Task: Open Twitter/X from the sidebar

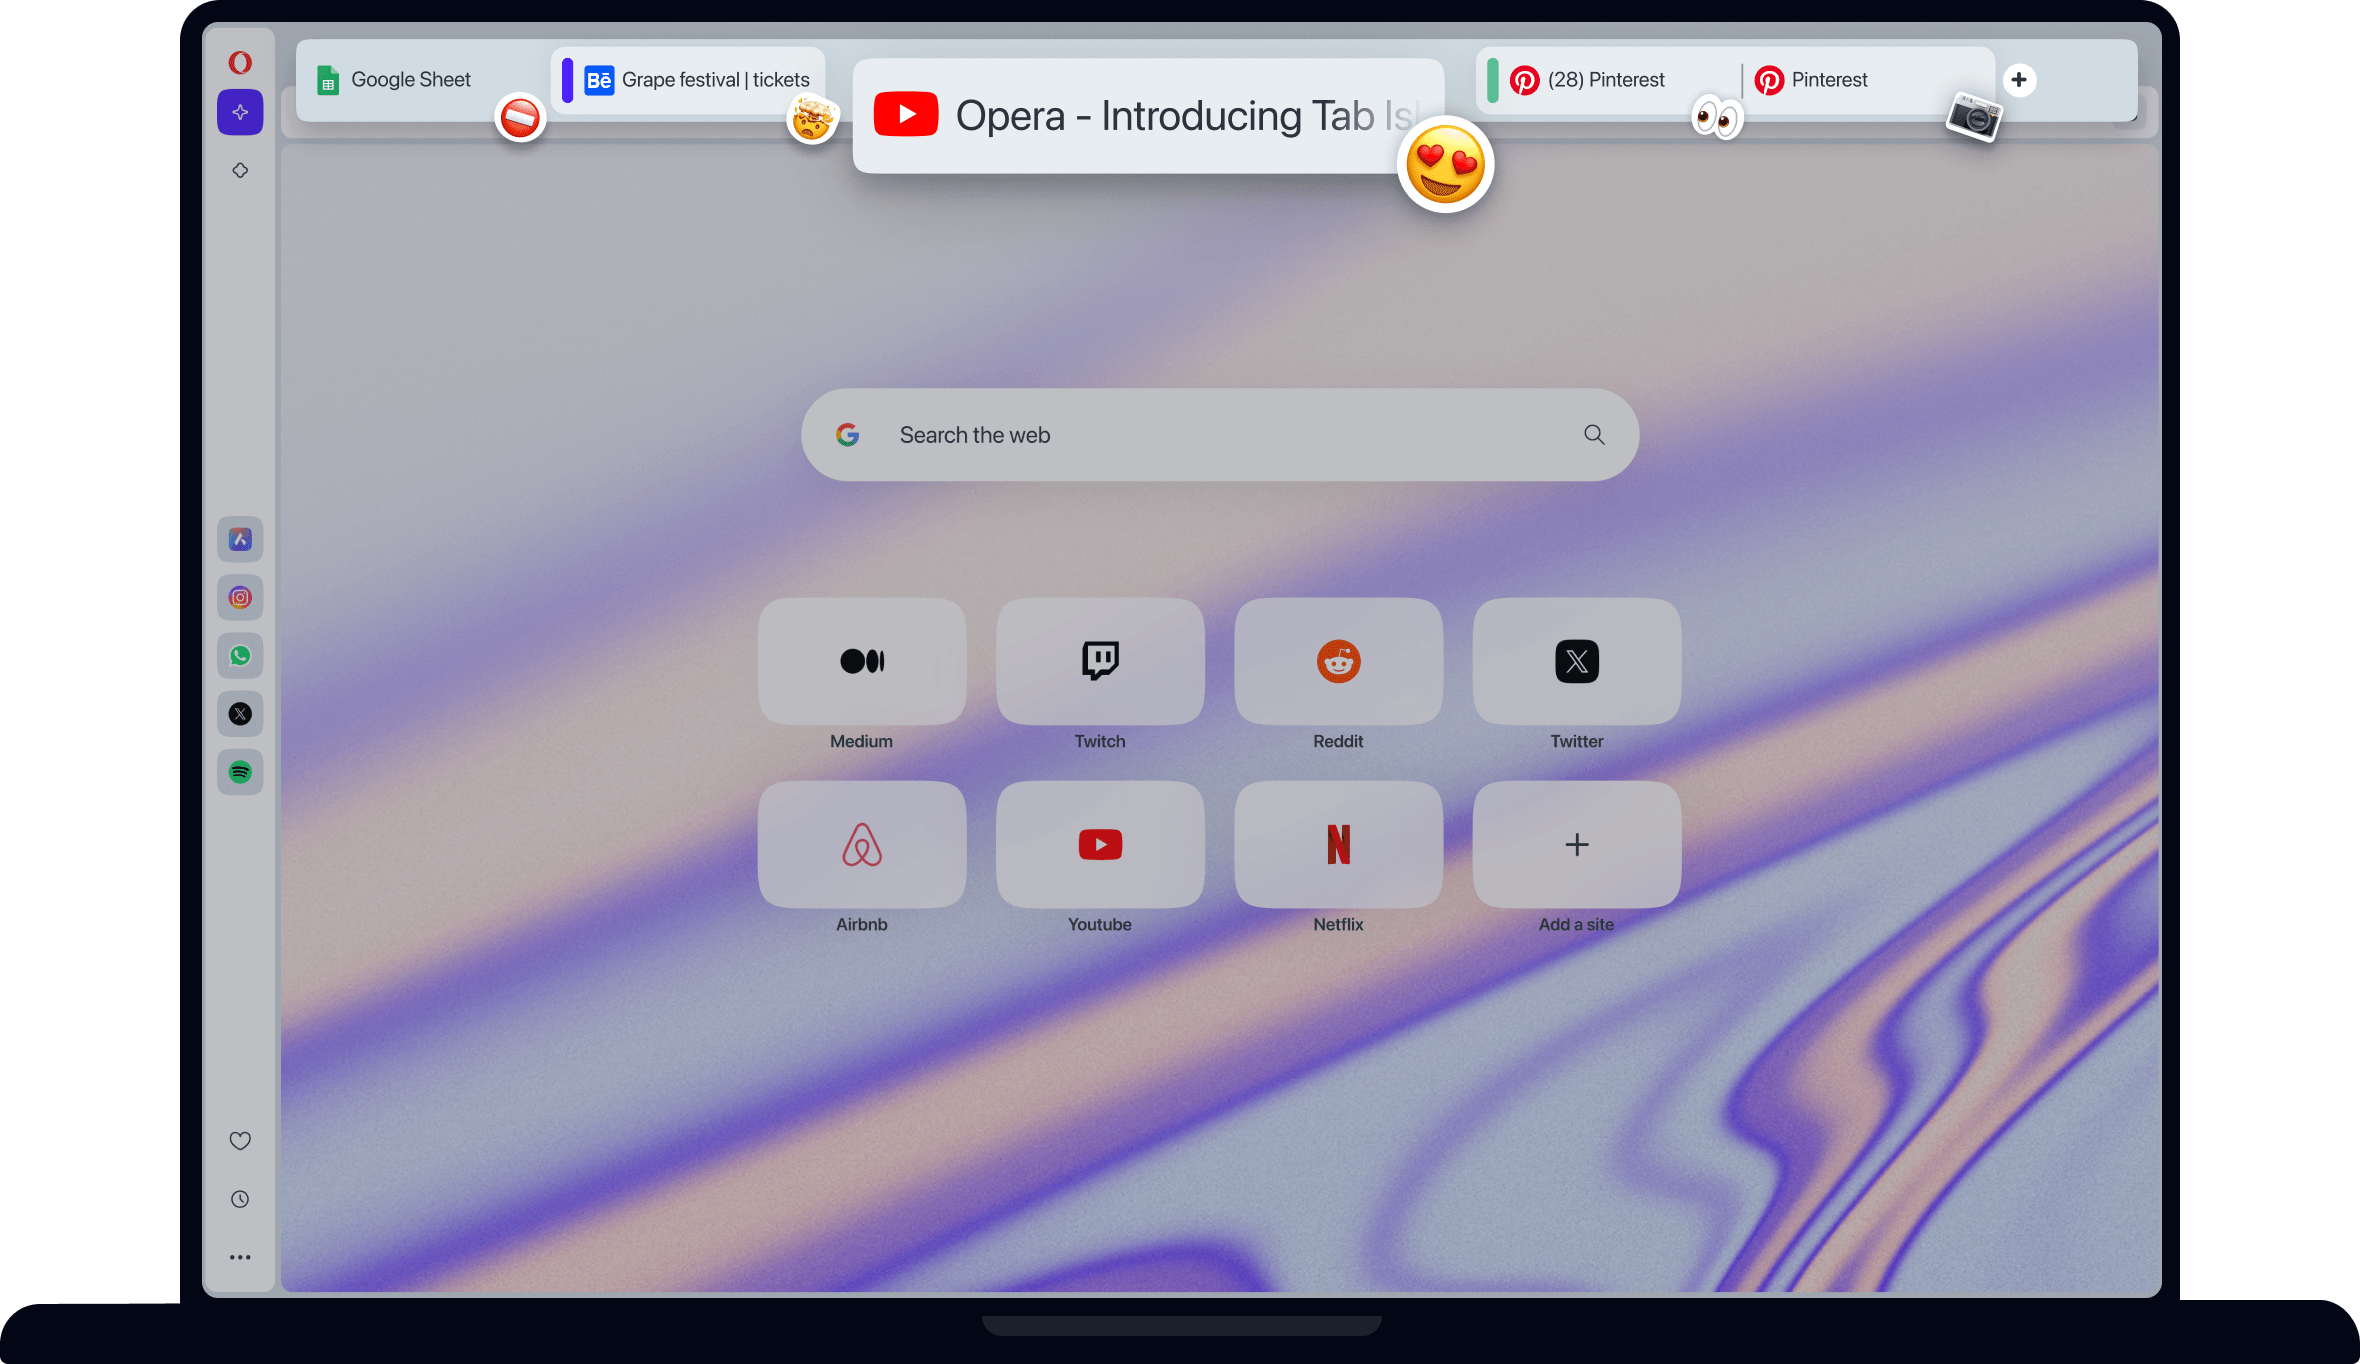Action: tap(240, 714)
